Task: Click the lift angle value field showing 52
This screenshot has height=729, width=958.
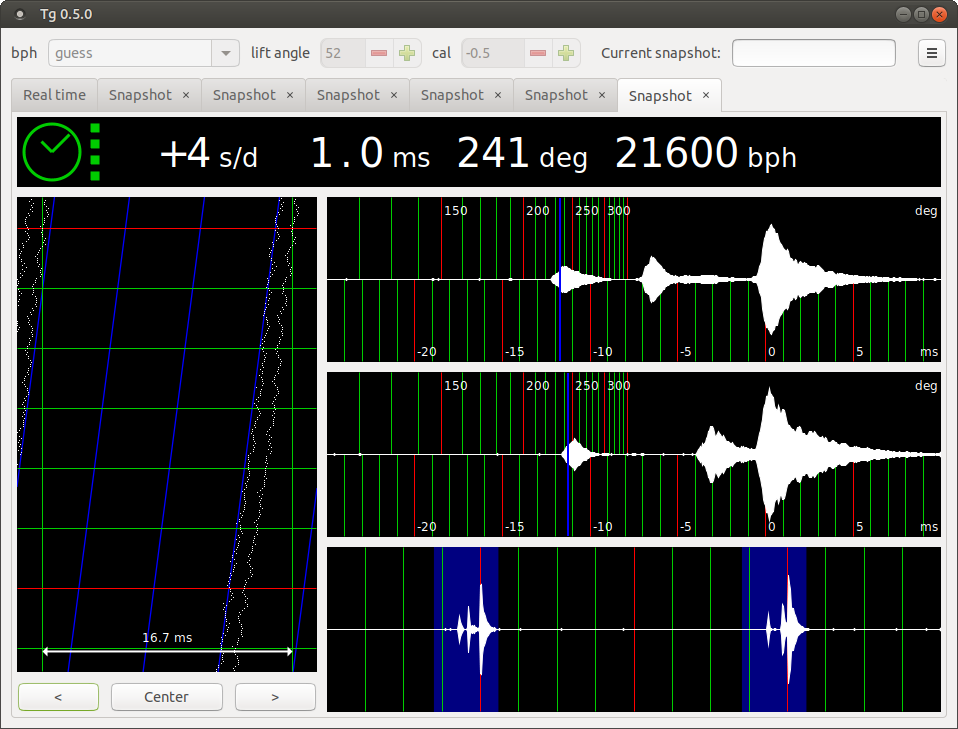Action: coord(343,53)
